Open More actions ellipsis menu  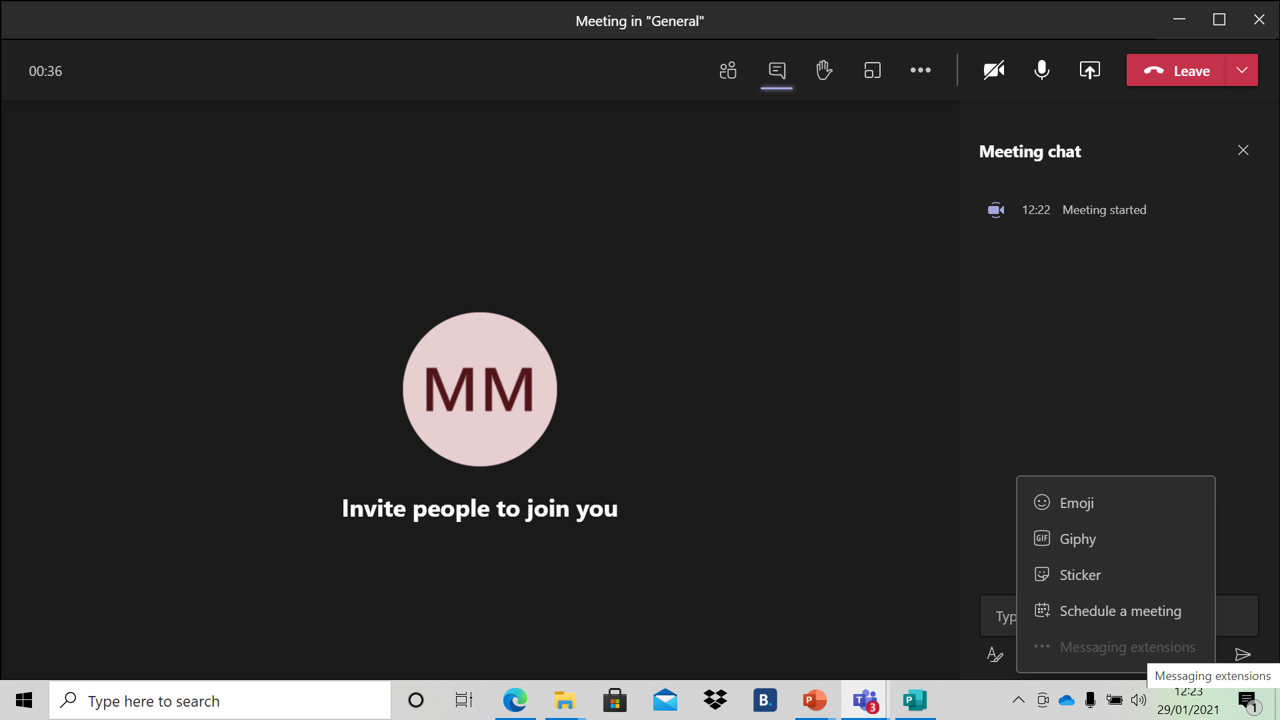tap(920, 70)
